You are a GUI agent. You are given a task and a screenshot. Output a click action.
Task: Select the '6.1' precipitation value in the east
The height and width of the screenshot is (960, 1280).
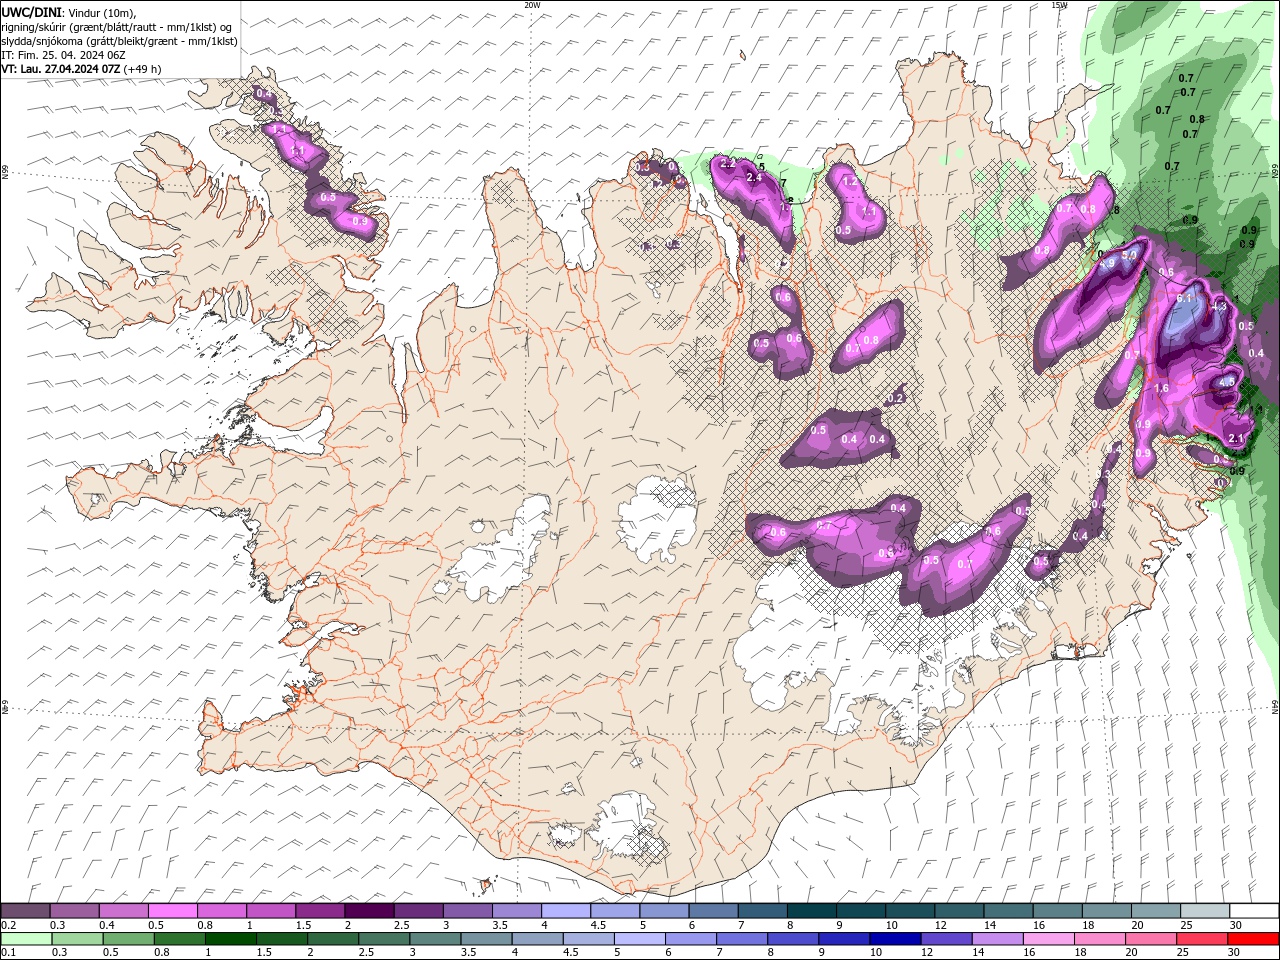1186,298
